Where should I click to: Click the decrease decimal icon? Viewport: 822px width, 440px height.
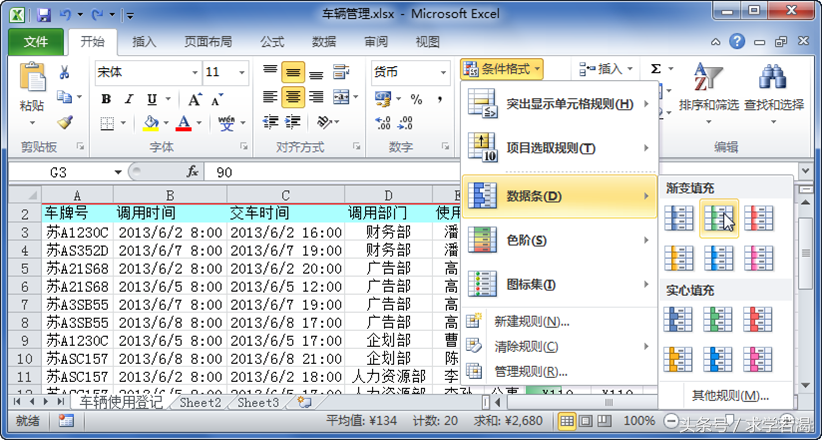[405, 123]
